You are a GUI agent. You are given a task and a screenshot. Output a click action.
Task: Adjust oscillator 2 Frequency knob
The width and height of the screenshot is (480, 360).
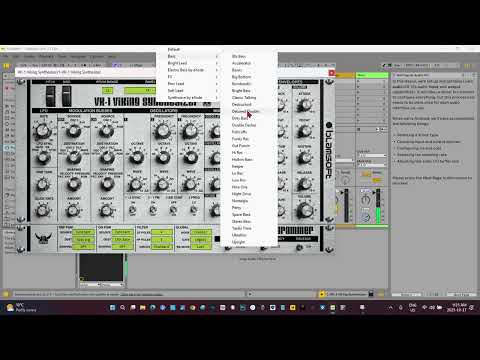point(163,131)
